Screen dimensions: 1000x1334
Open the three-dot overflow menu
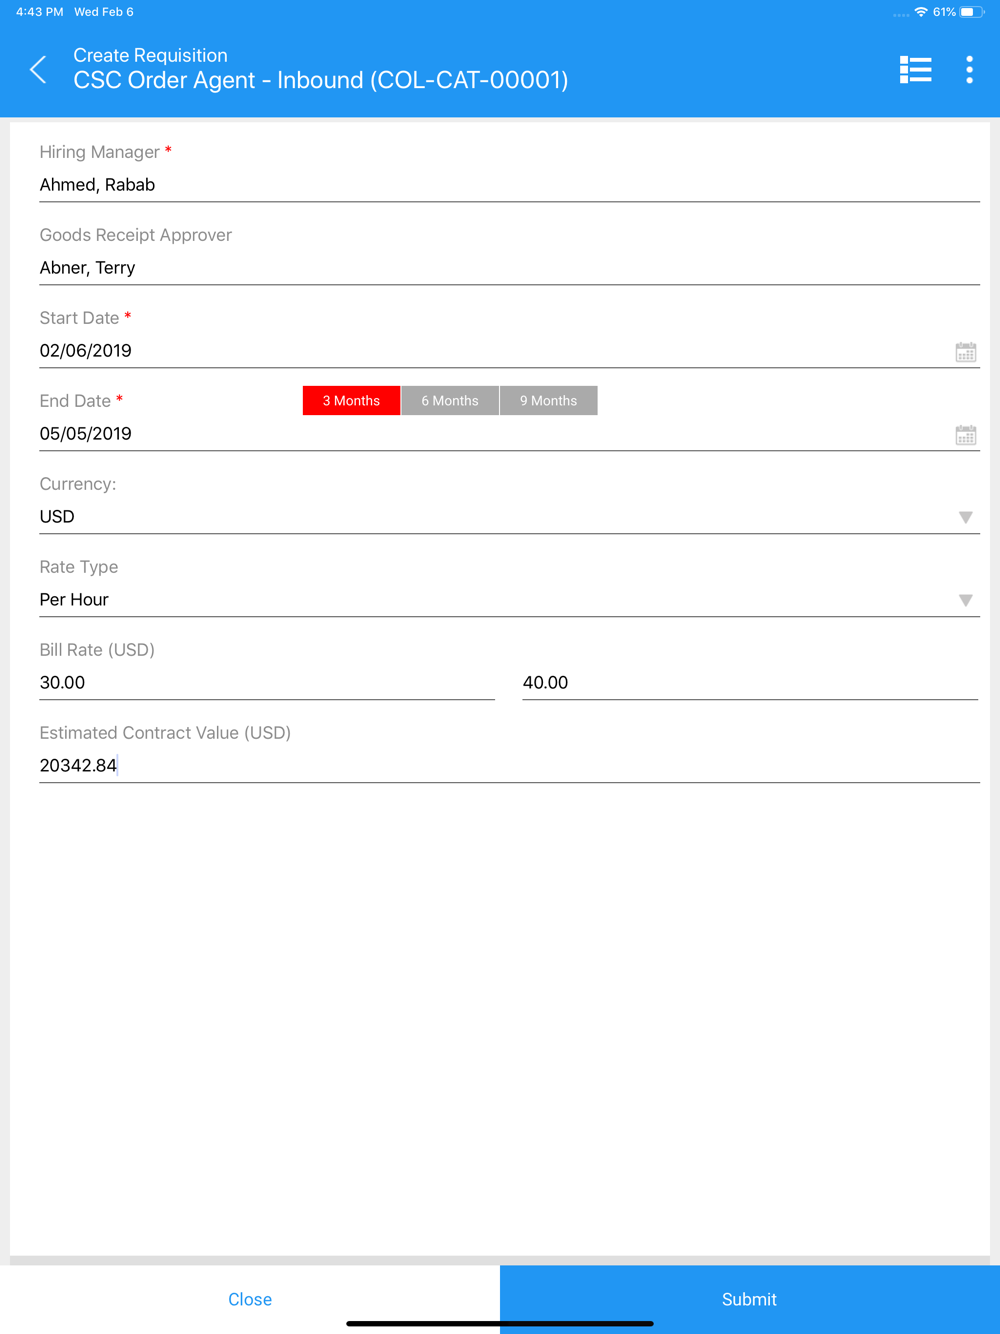(969, 69)
